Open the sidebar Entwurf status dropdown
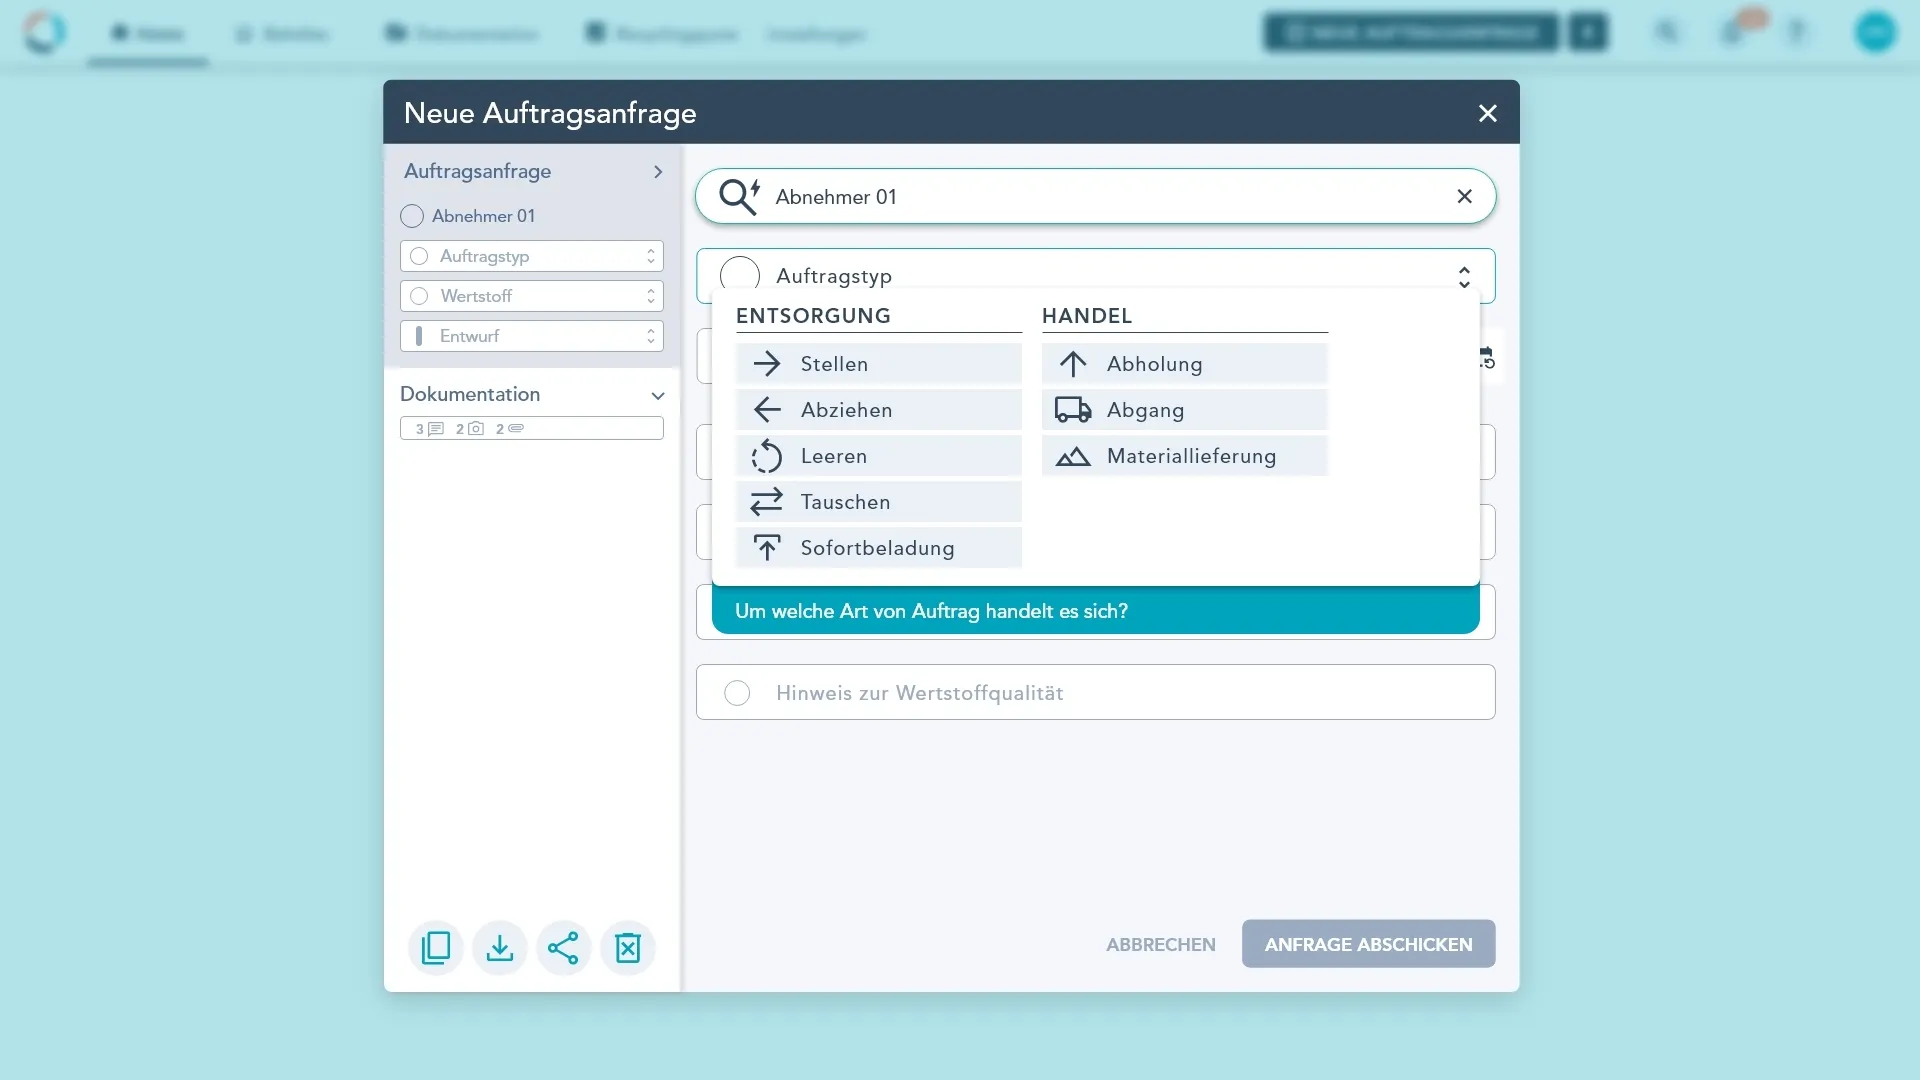 coord(531,336)
